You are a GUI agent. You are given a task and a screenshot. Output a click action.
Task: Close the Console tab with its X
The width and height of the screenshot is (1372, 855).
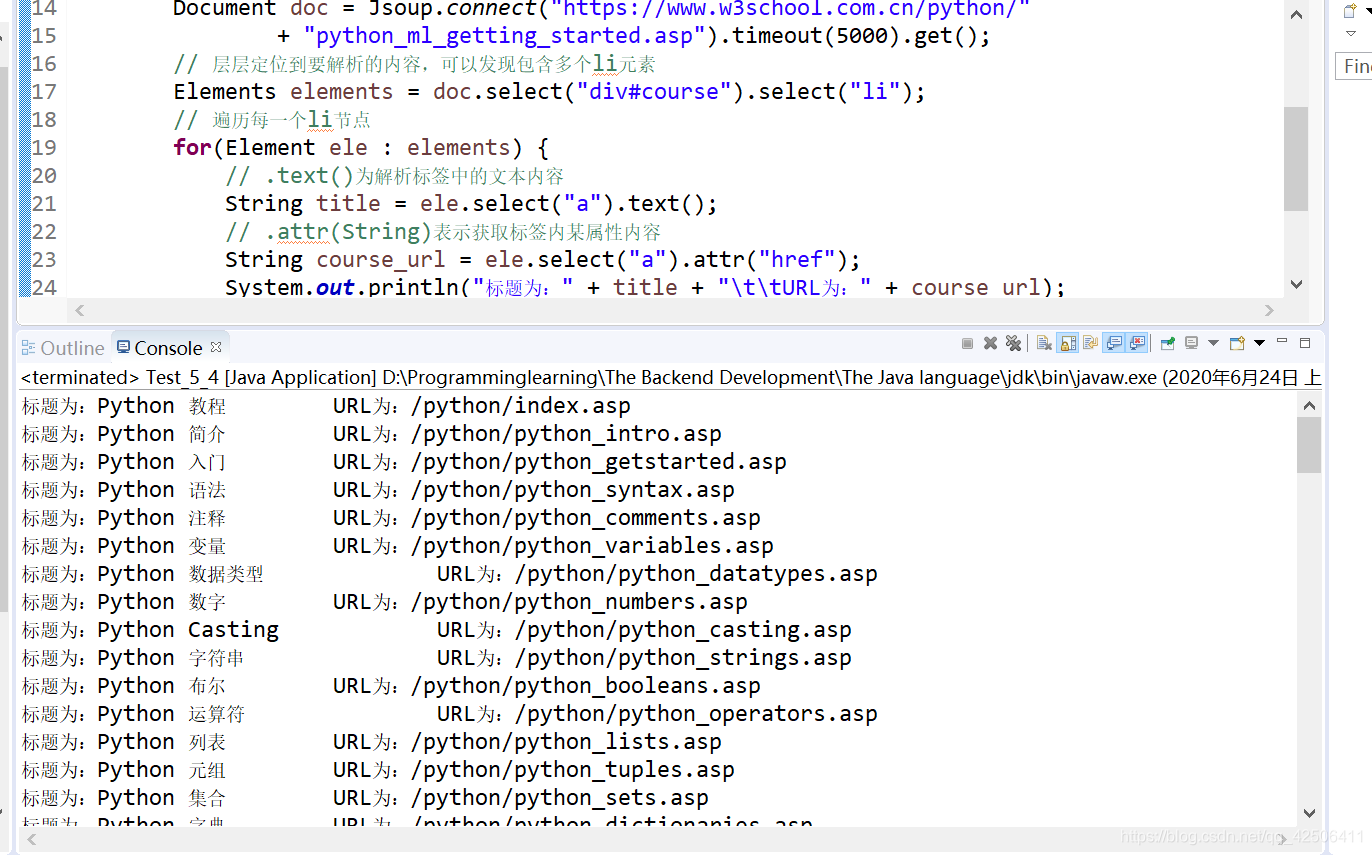point(216,347)
